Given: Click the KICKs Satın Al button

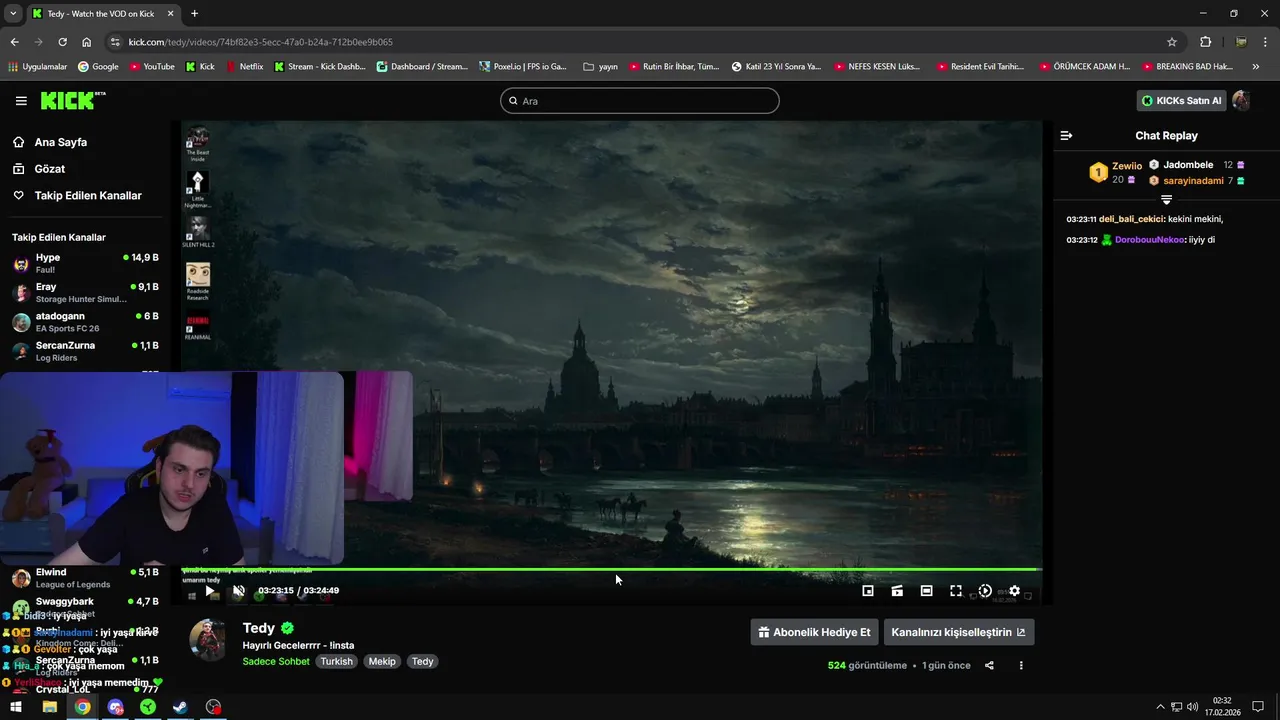Looking at the screenshot, I should [x=1181, y=100].
